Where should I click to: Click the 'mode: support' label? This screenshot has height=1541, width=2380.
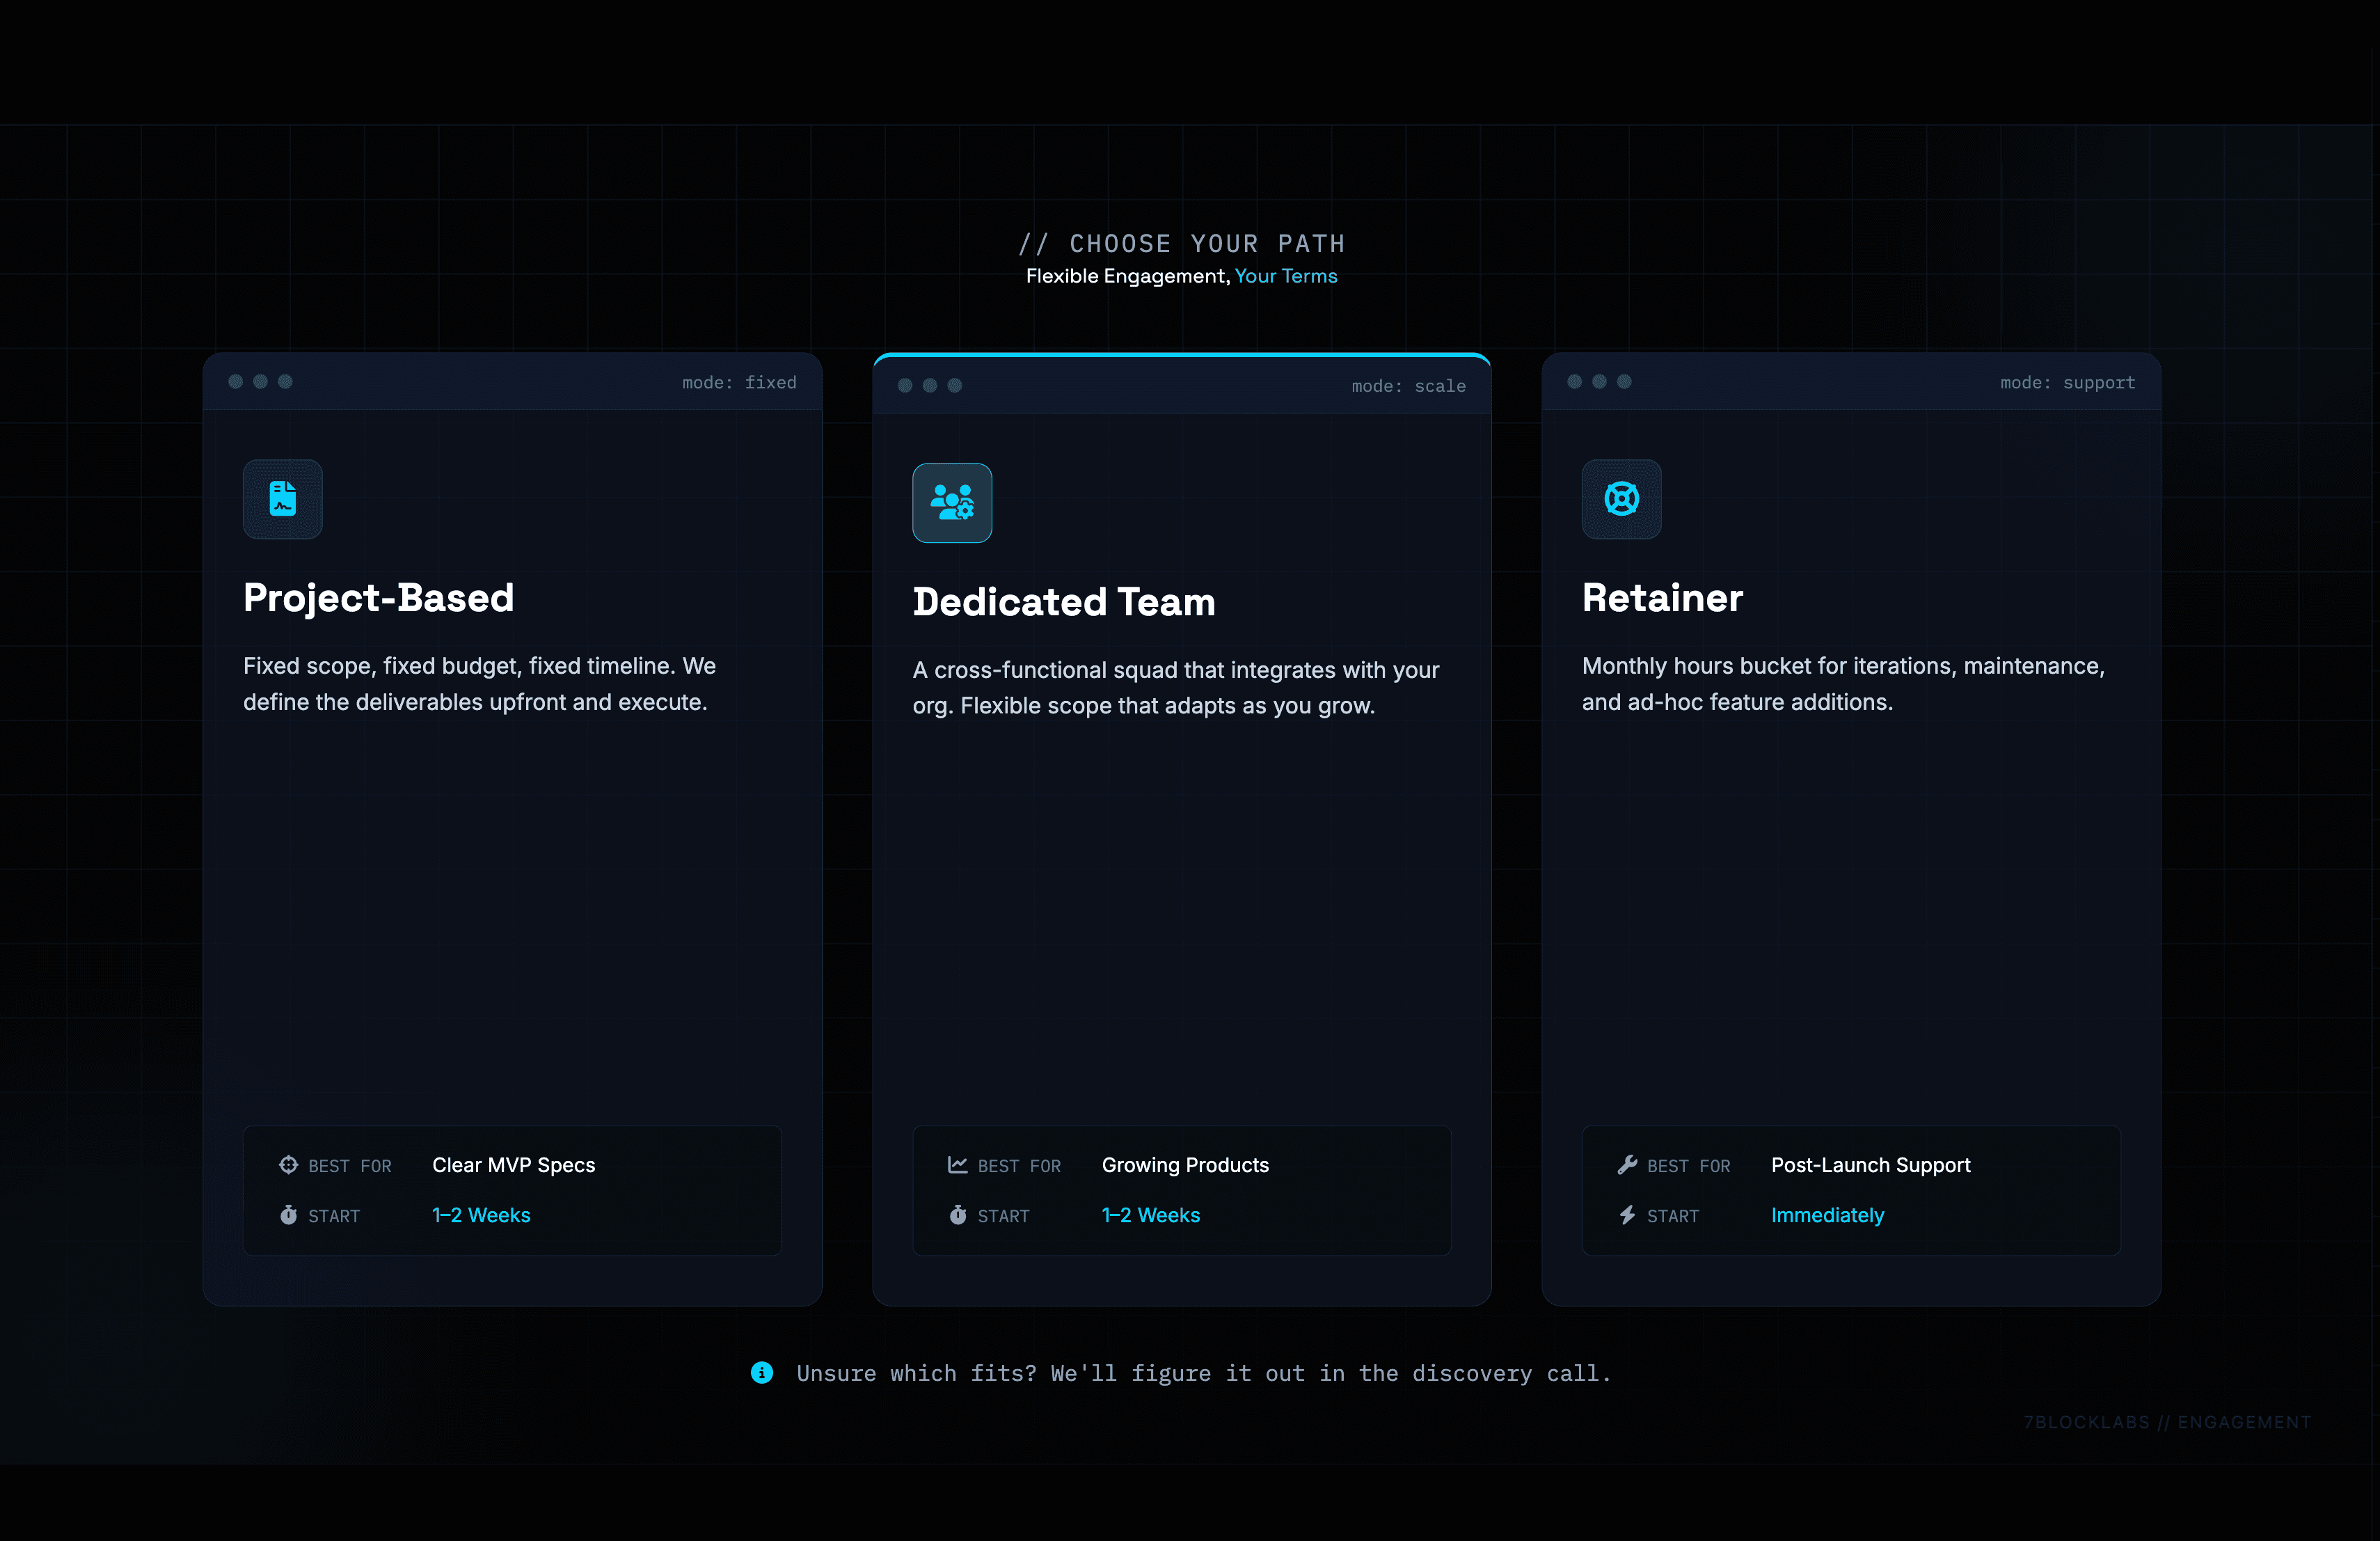click(x=2067, y=382)
